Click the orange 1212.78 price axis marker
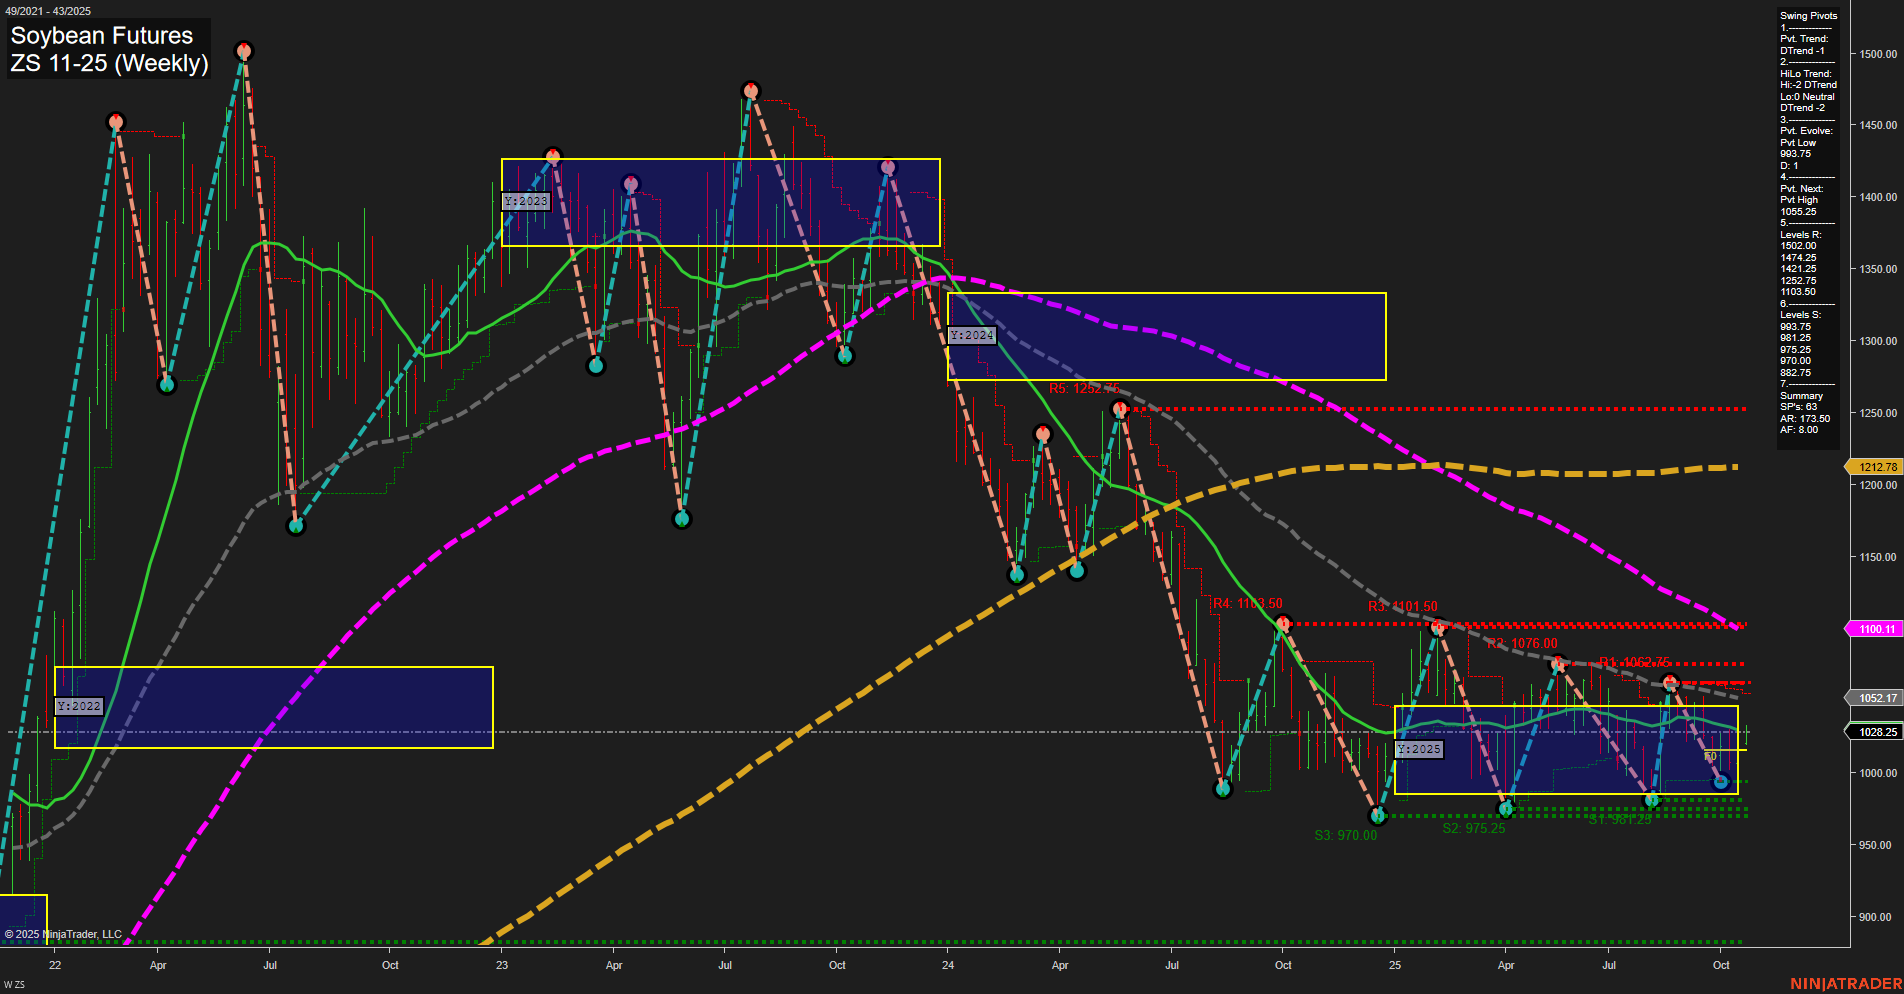Screen dimensions: 1904x994 (x=1874, y=466)
